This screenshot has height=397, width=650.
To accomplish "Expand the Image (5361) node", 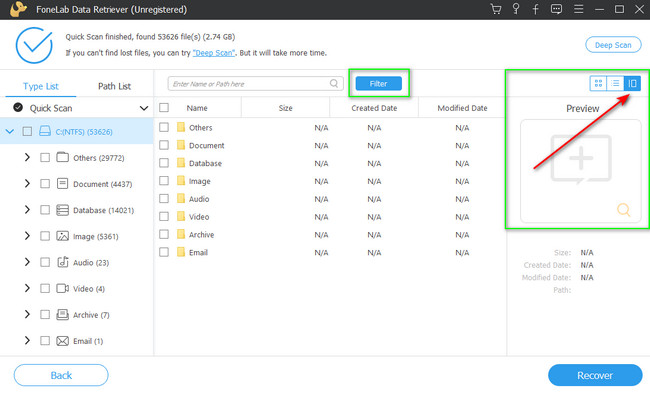I will point(27,236).
